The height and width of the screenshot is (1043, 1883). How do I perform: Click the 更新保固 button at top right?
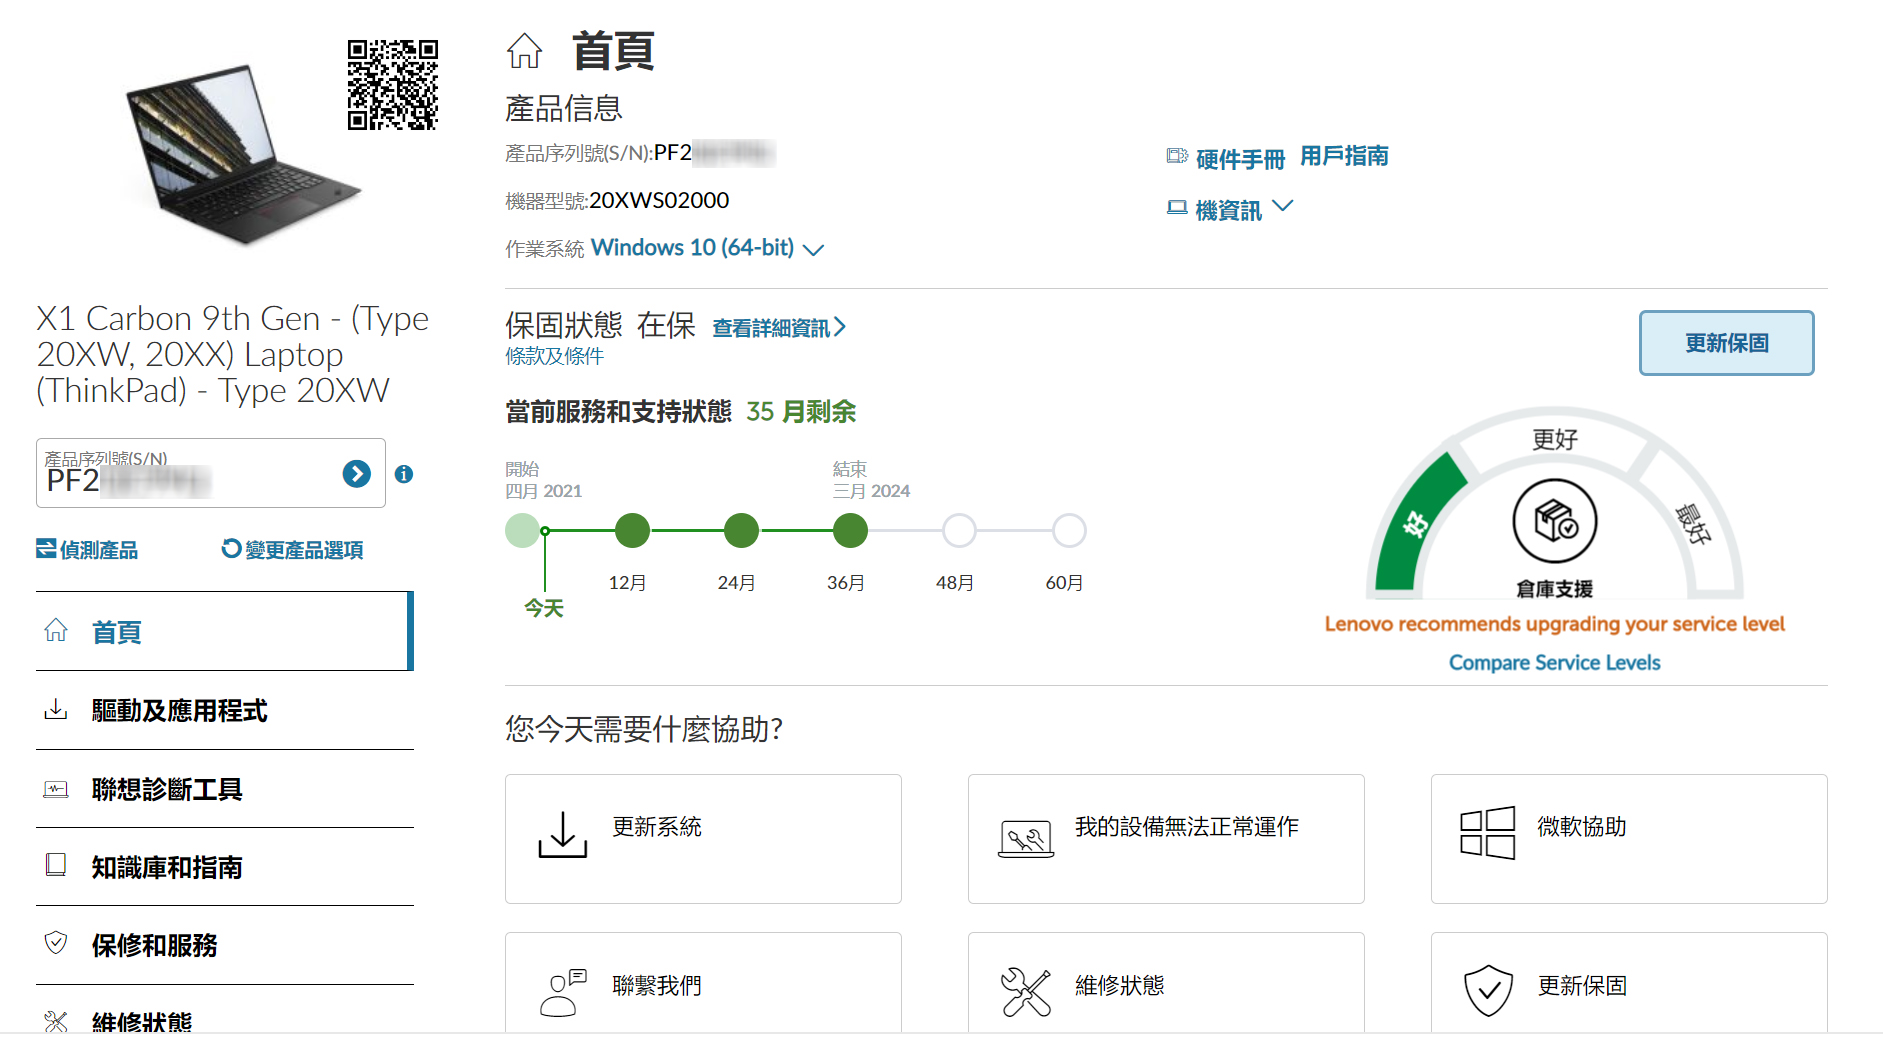tap(1725, 343)
